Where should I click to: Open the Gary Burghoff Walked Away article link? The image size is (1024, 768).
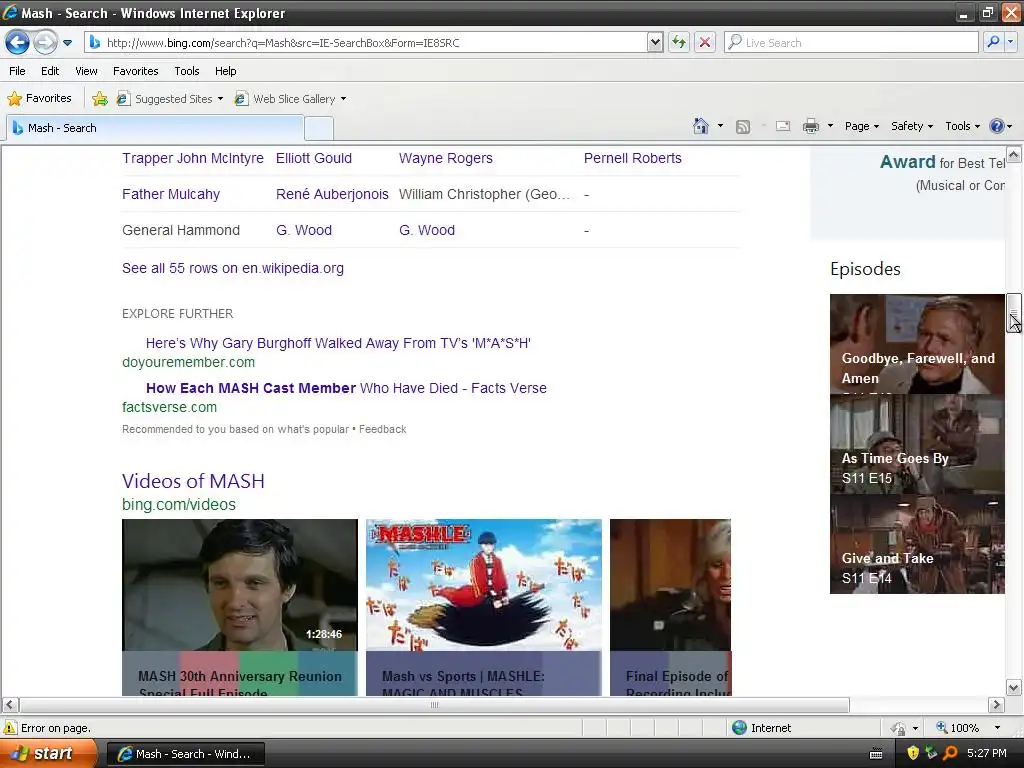tap(338, 343)
